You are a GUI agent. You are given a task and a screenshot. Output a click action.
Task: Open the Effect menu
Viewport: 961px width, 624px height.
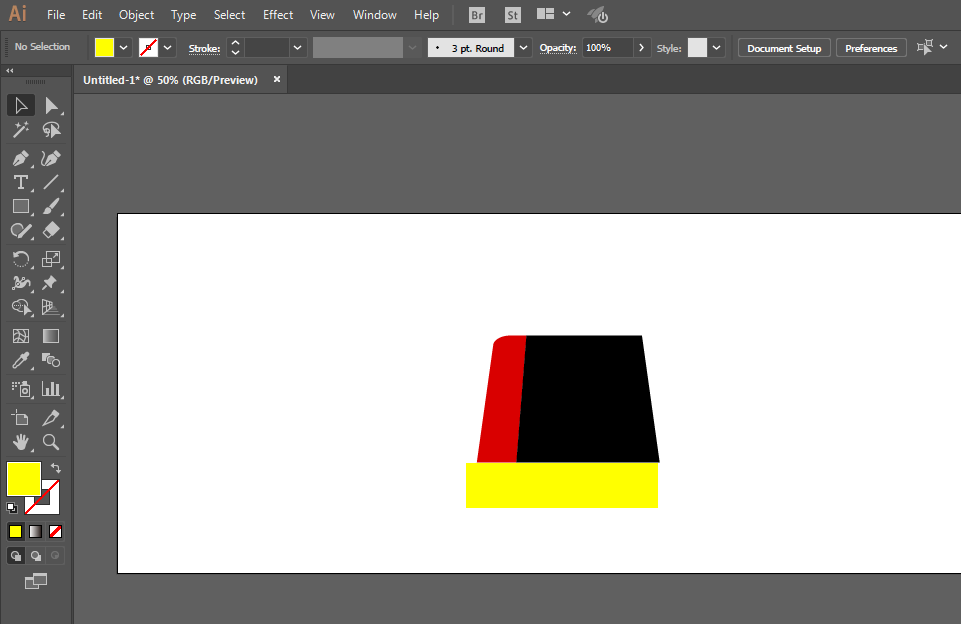pos(278,15)
